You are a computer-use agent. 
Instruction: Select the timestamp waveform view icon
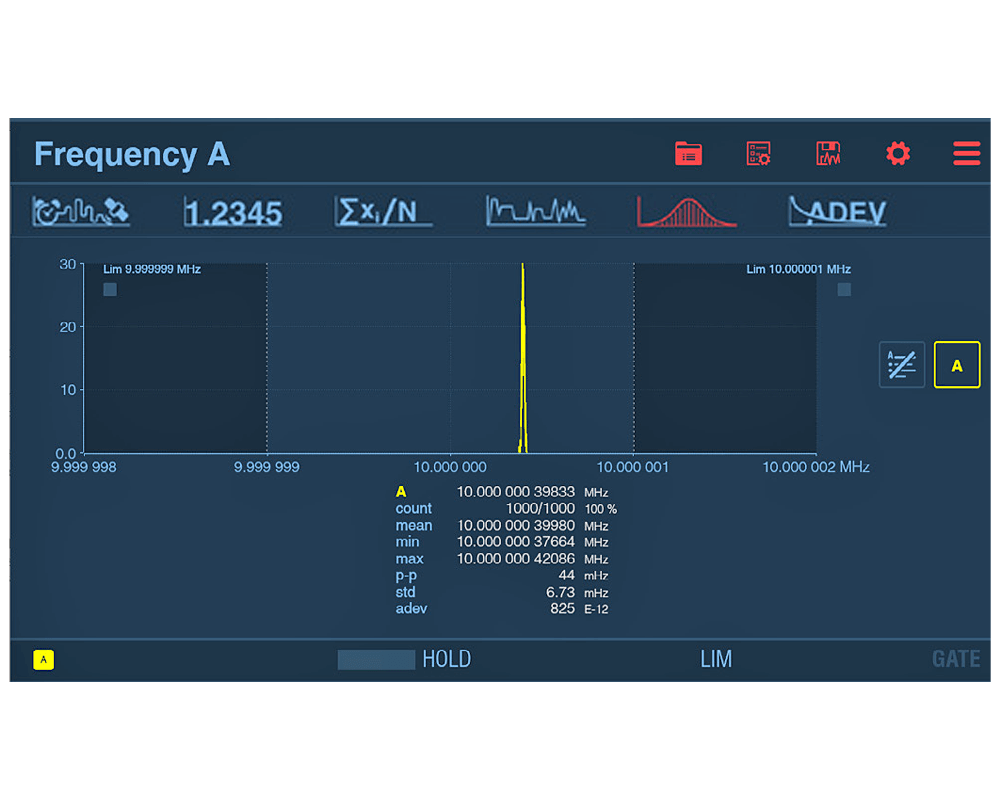(x=81, y=211)
